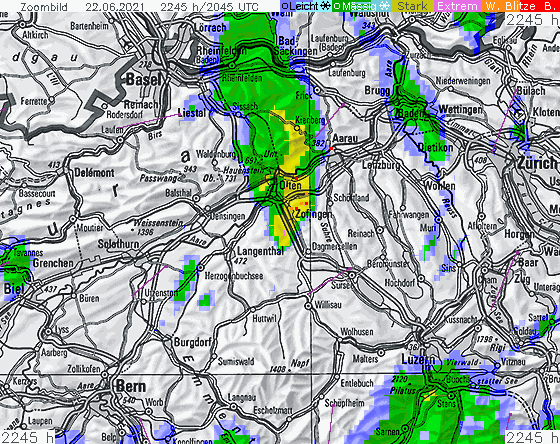Click the Zoombild date and time header
The image size is (560, 444).
click(x=139, y=6)
